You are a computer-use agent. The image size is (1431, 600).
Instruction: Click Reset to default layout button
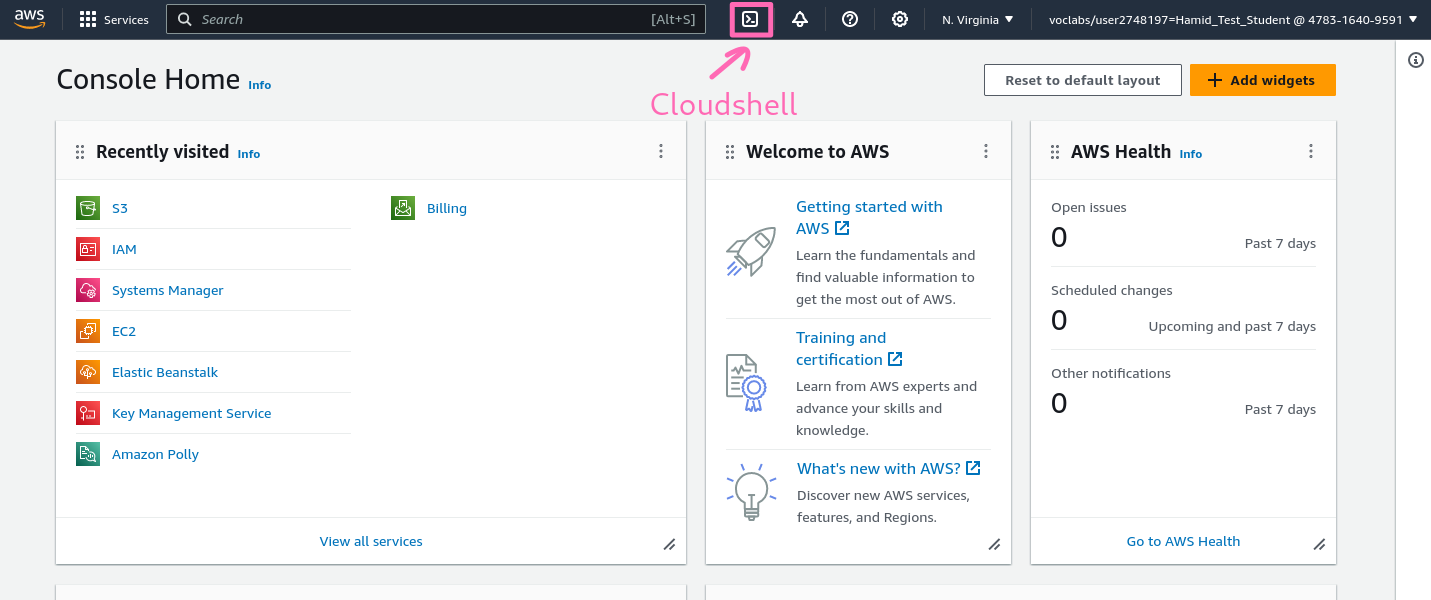(x=1083, y=80)
